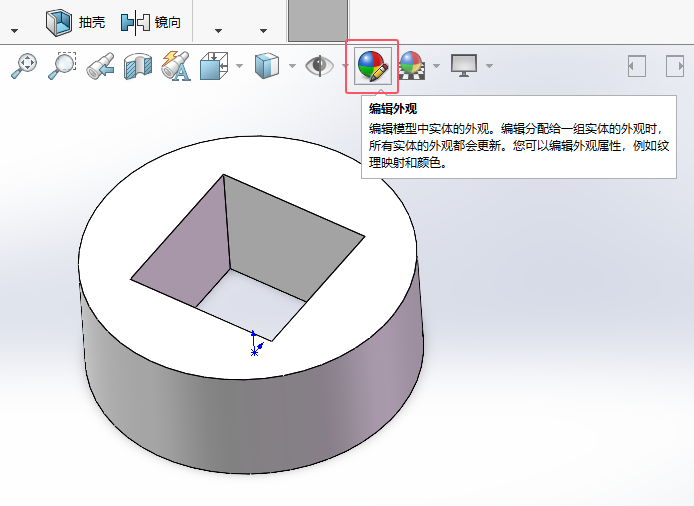
Task: Click the Previous View icon
Action: (100, 66)
